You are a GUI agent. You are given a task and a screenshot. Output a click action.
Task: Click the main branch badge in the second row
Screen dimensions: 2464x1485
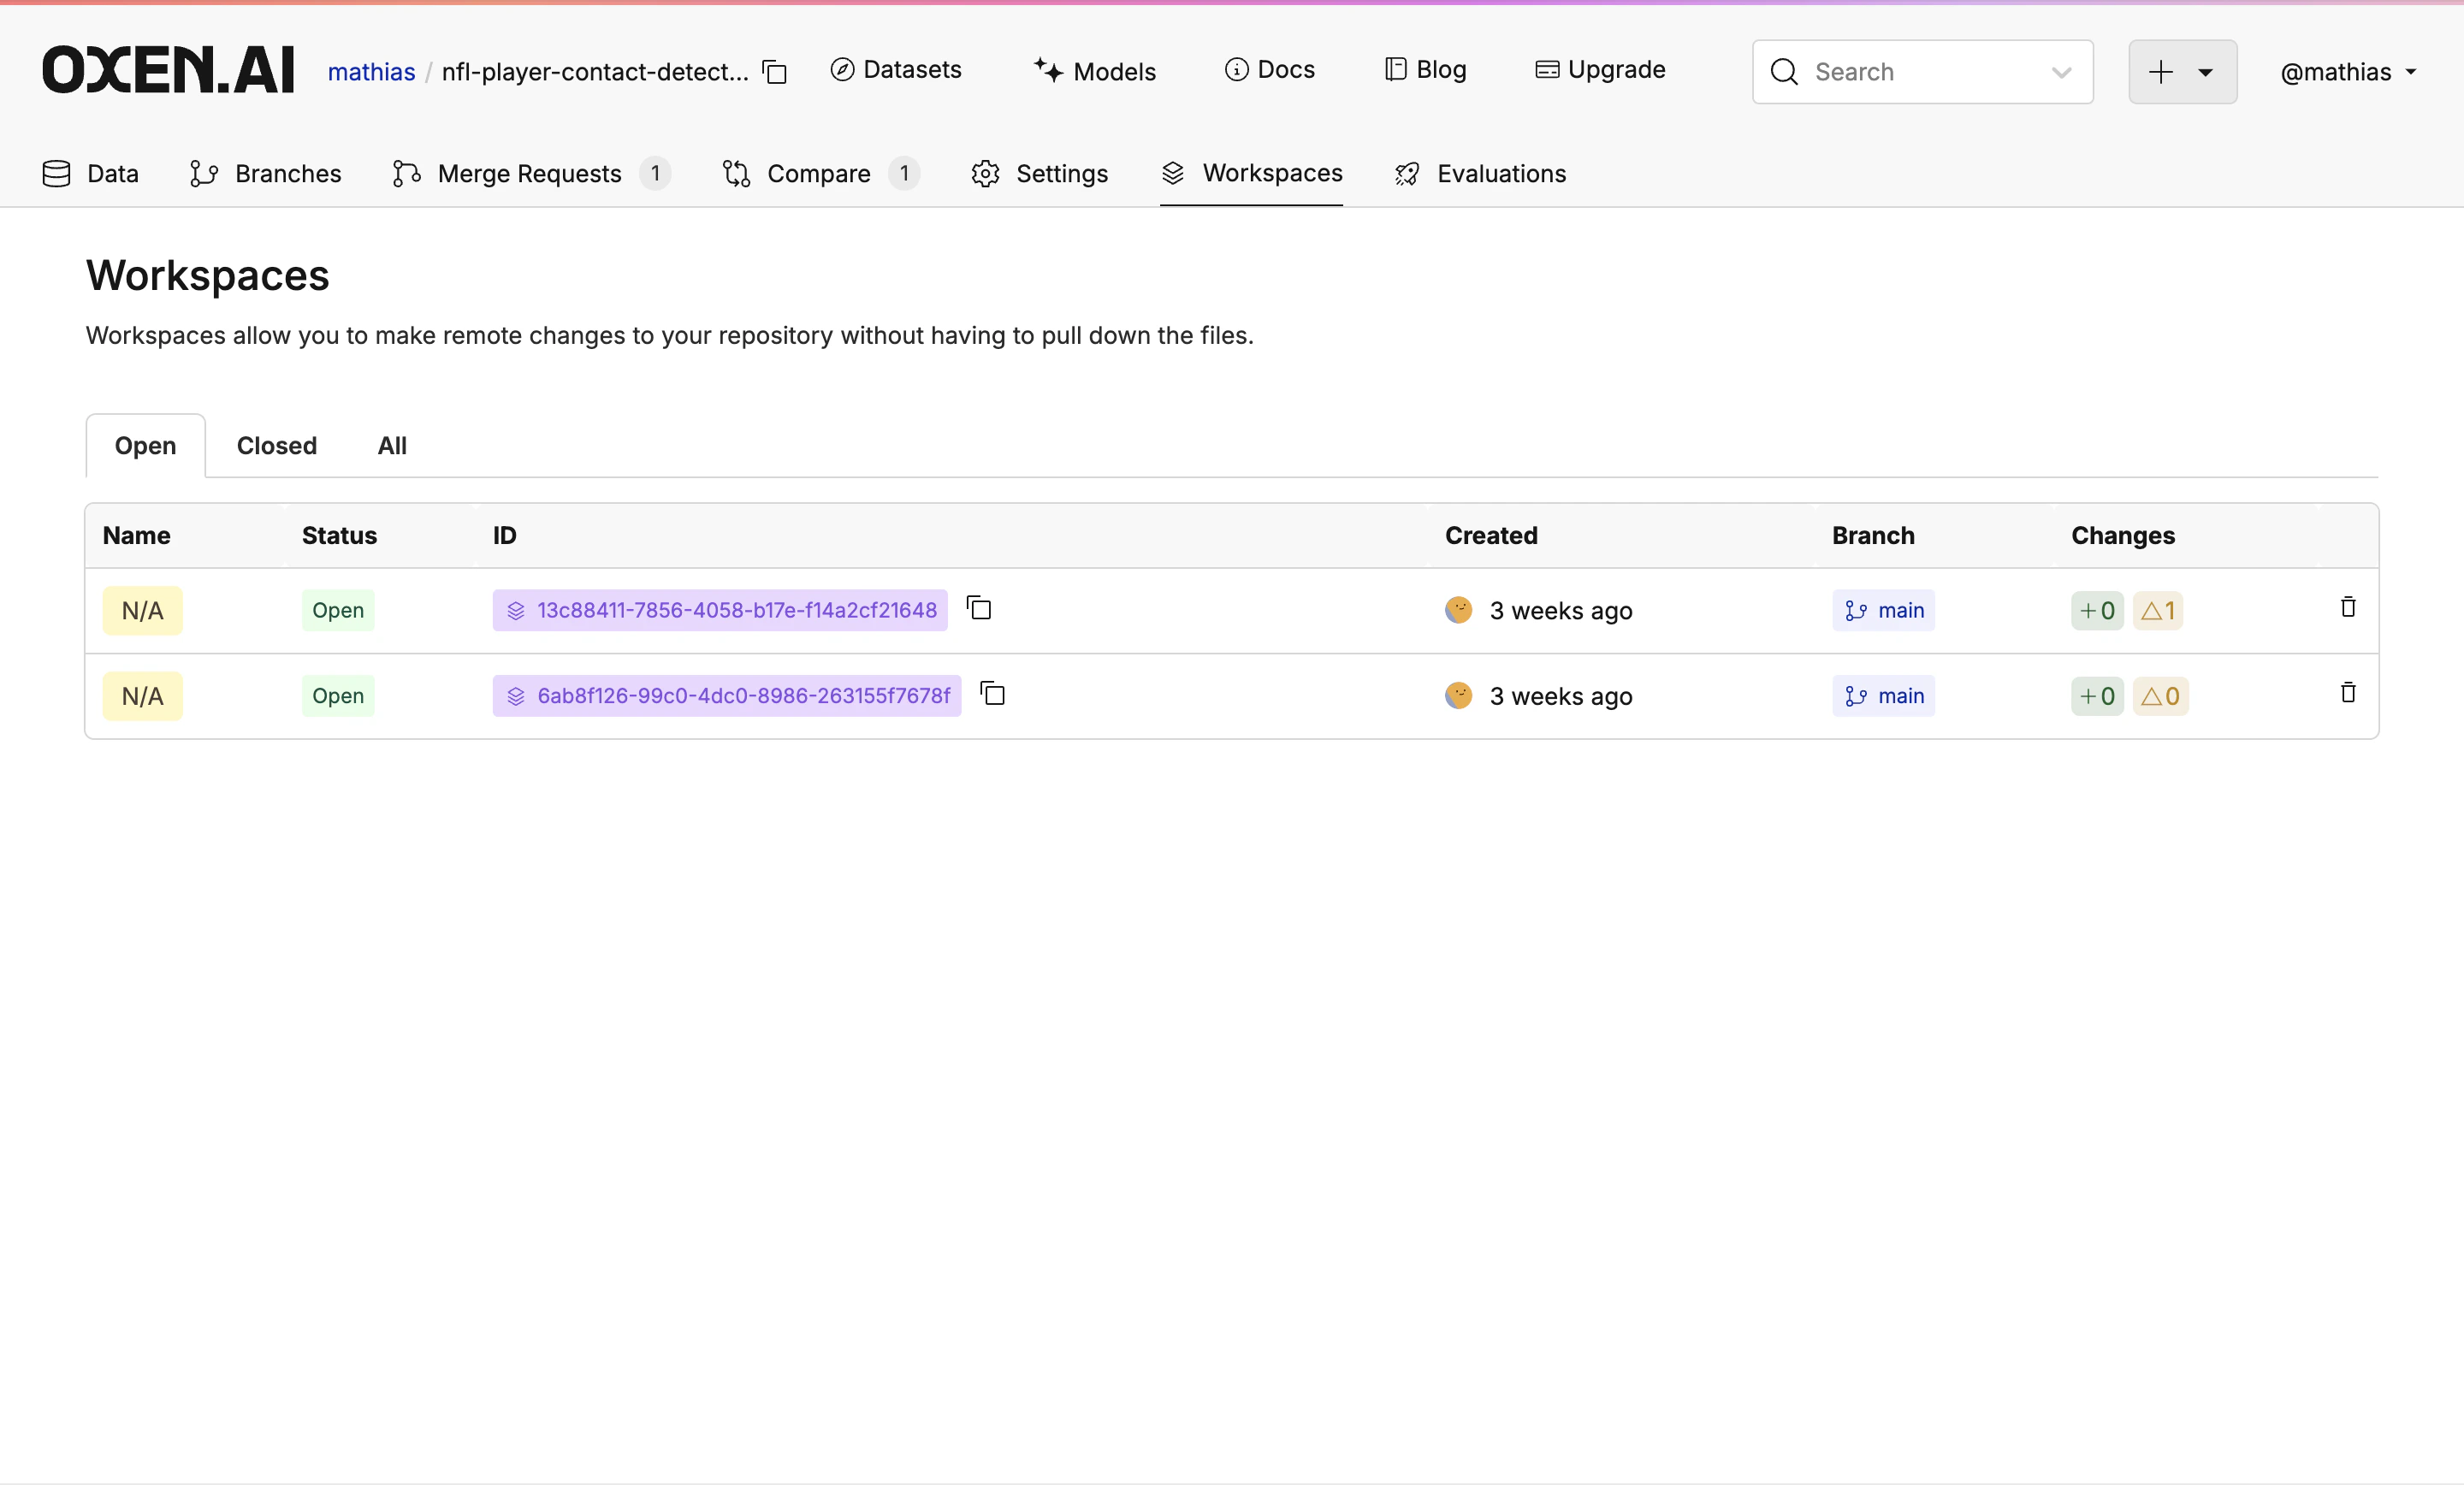[x=1883, y=696]
